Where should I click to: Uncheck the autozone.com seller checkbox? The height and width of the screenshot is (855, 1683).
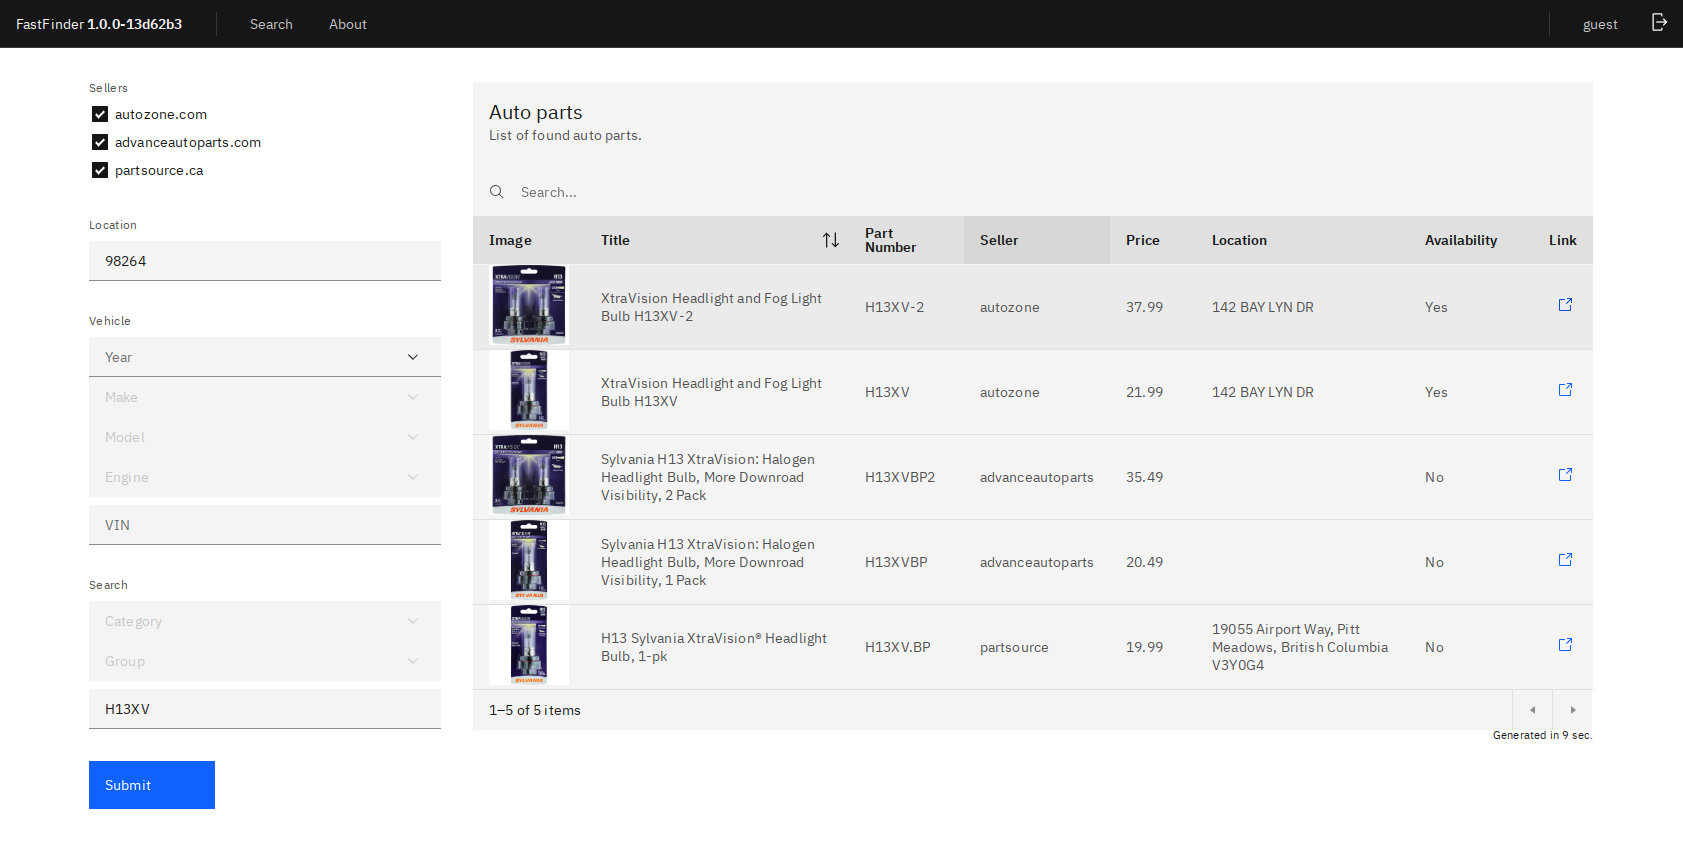100,114
